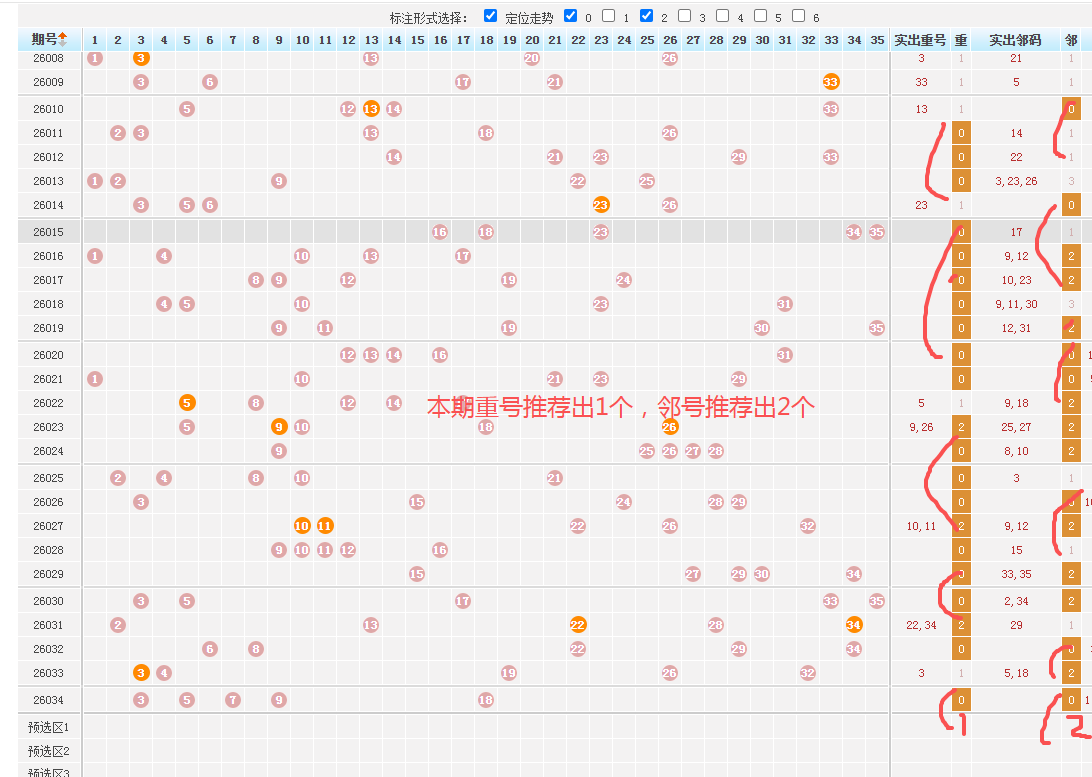
Task: Select the issue number 26022 row label
Action: 48,403
